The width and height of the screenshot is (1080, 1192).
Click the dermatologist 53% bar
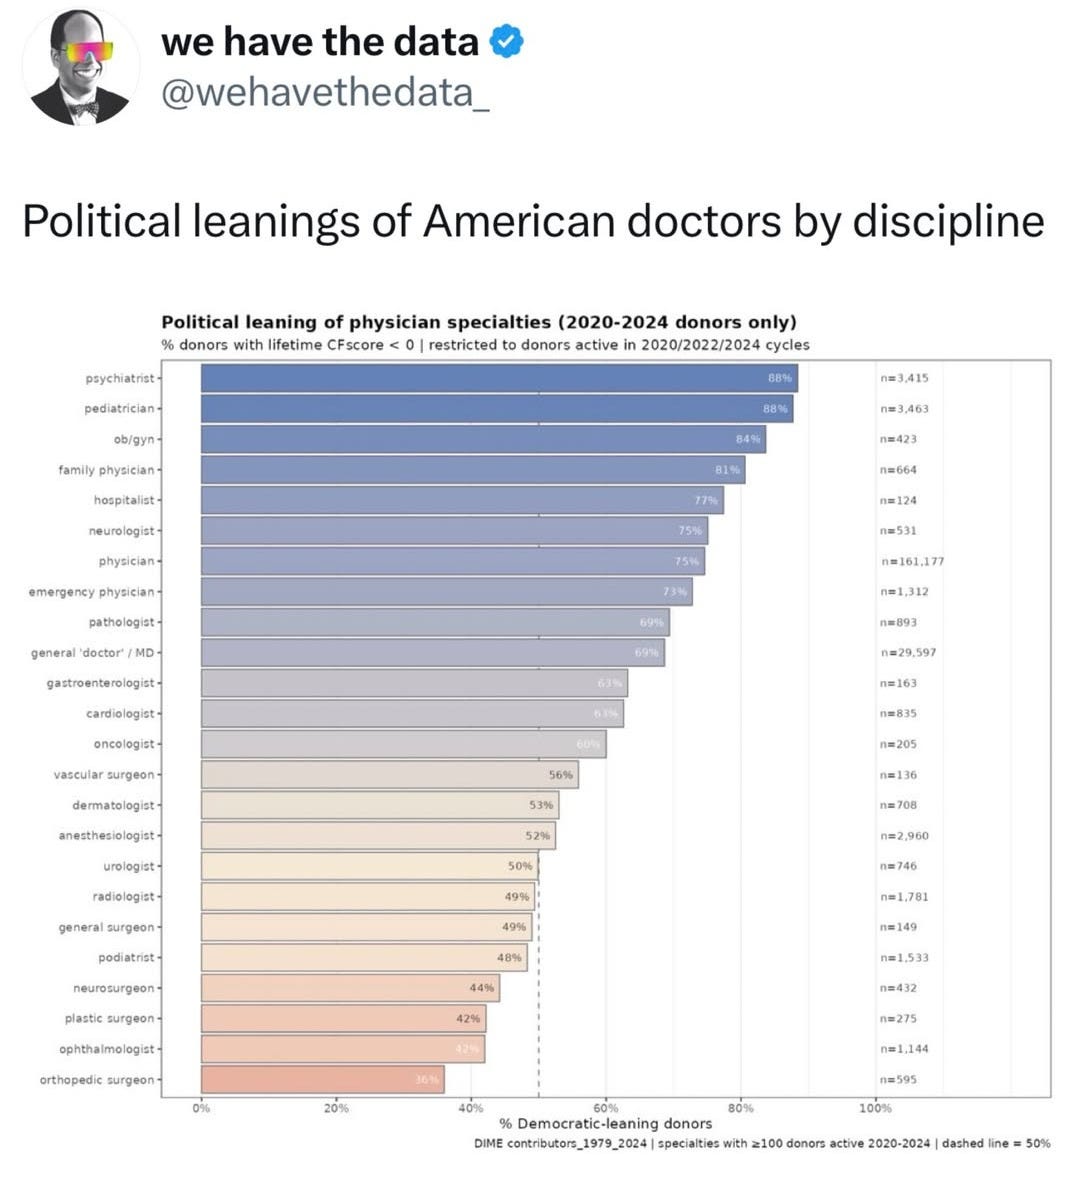[x=380, y=805]
